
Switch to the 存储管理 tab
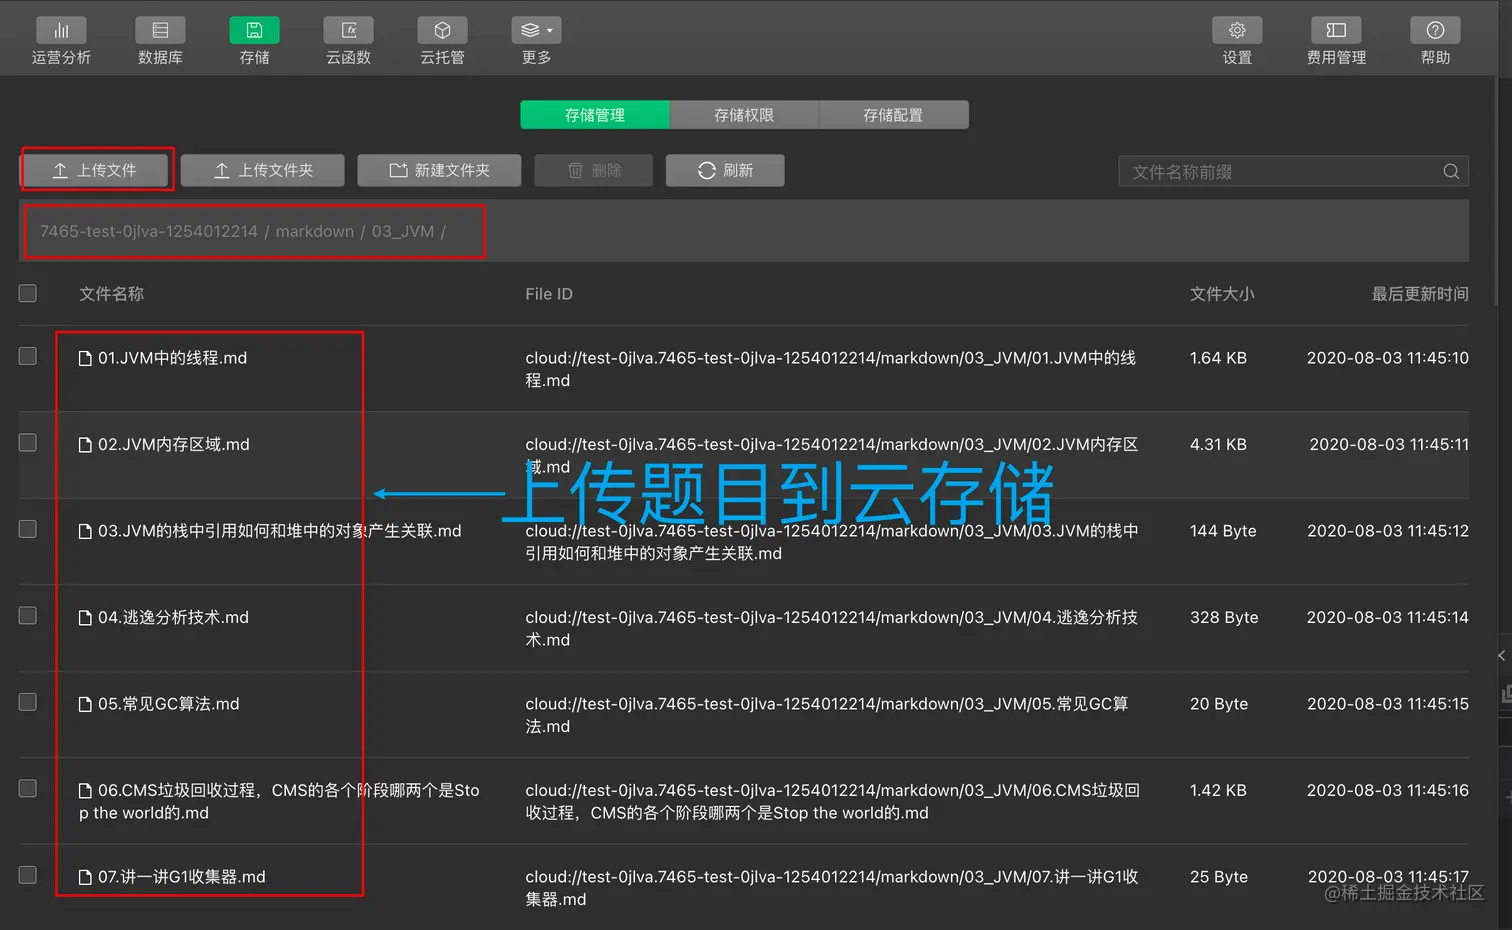coord(595,115)
